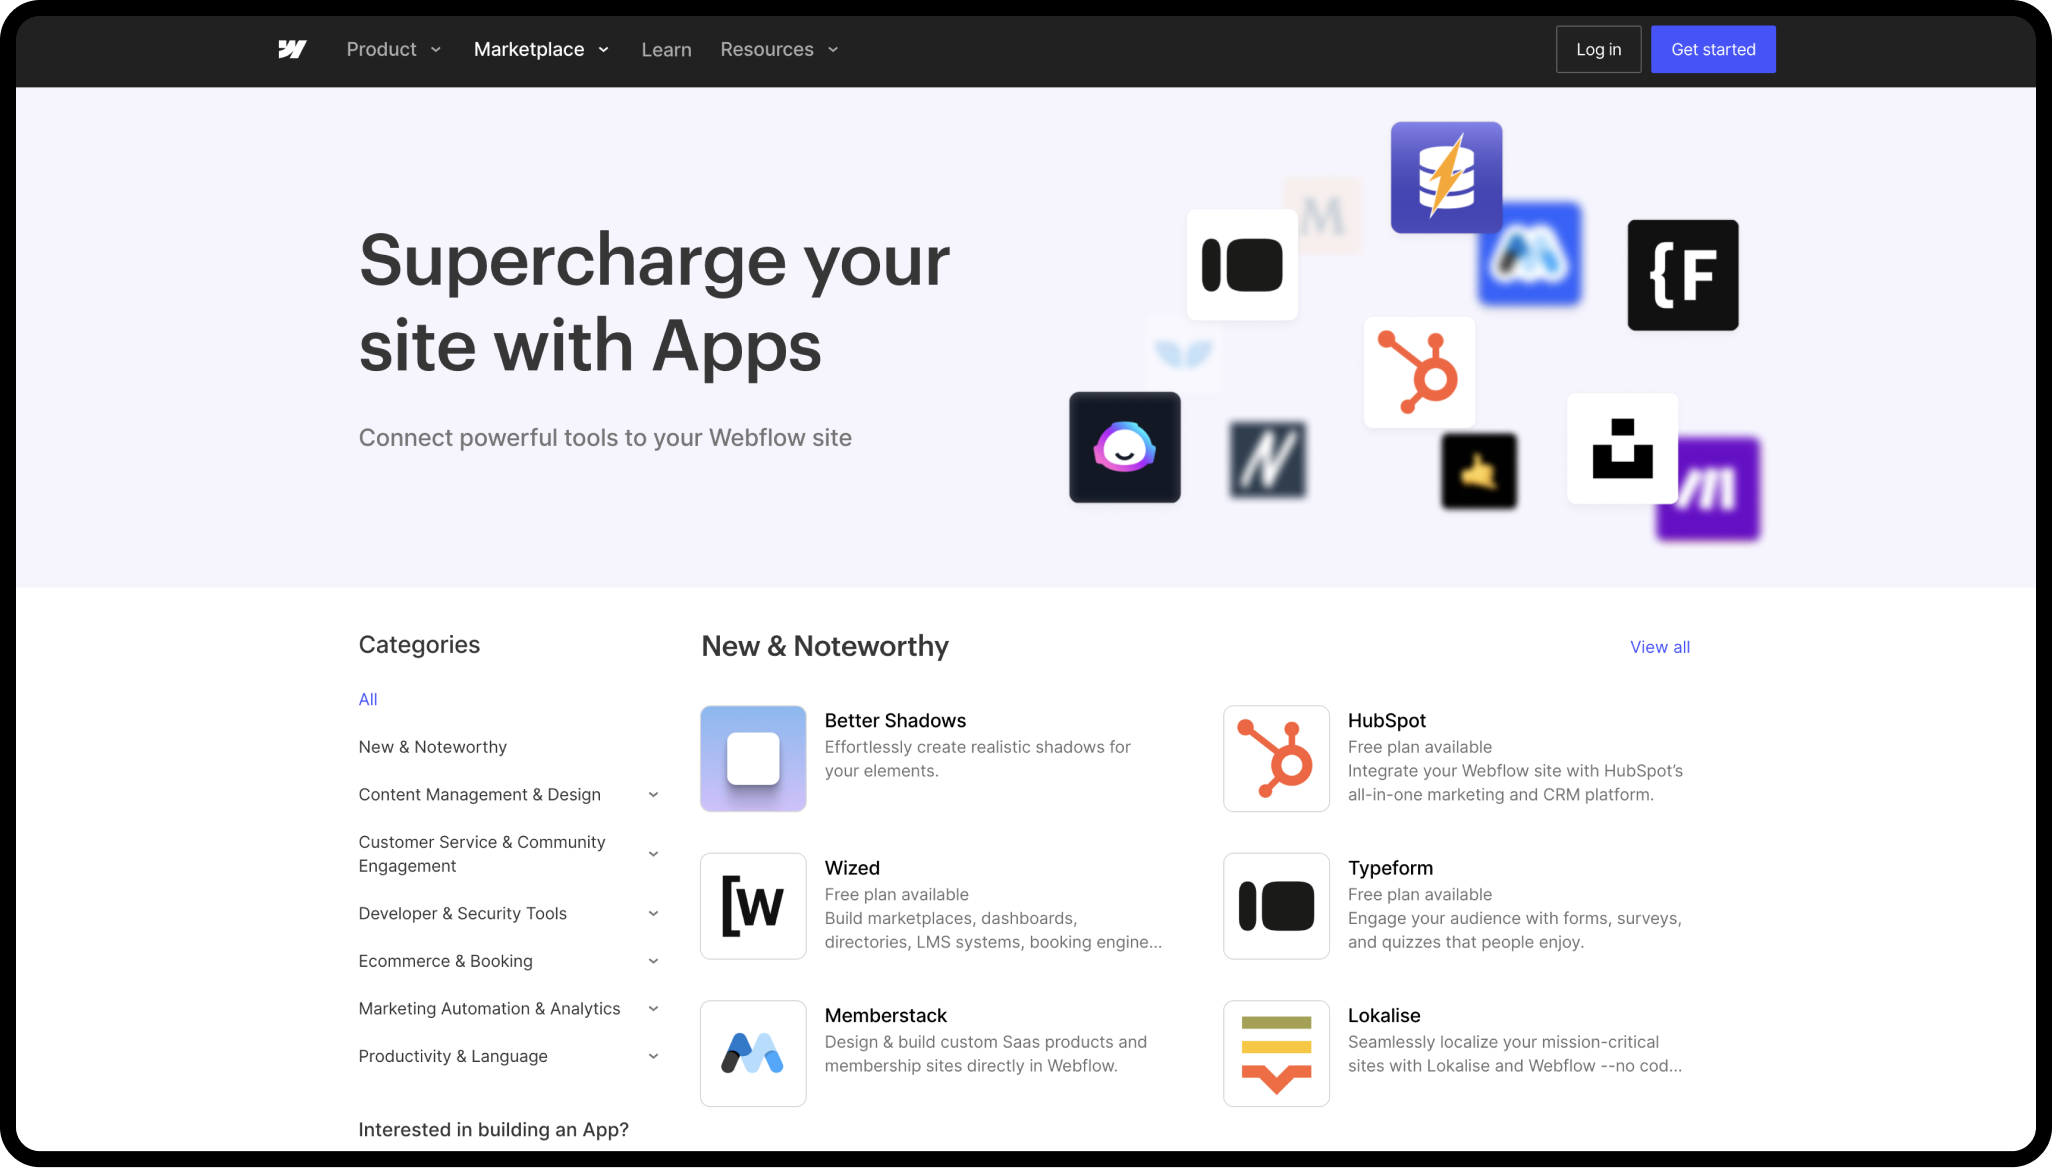Viewport: 2052px width, 1168px height.
Task: Expand the Marketplace dropdown chevron
Action: tap(604, 49)
